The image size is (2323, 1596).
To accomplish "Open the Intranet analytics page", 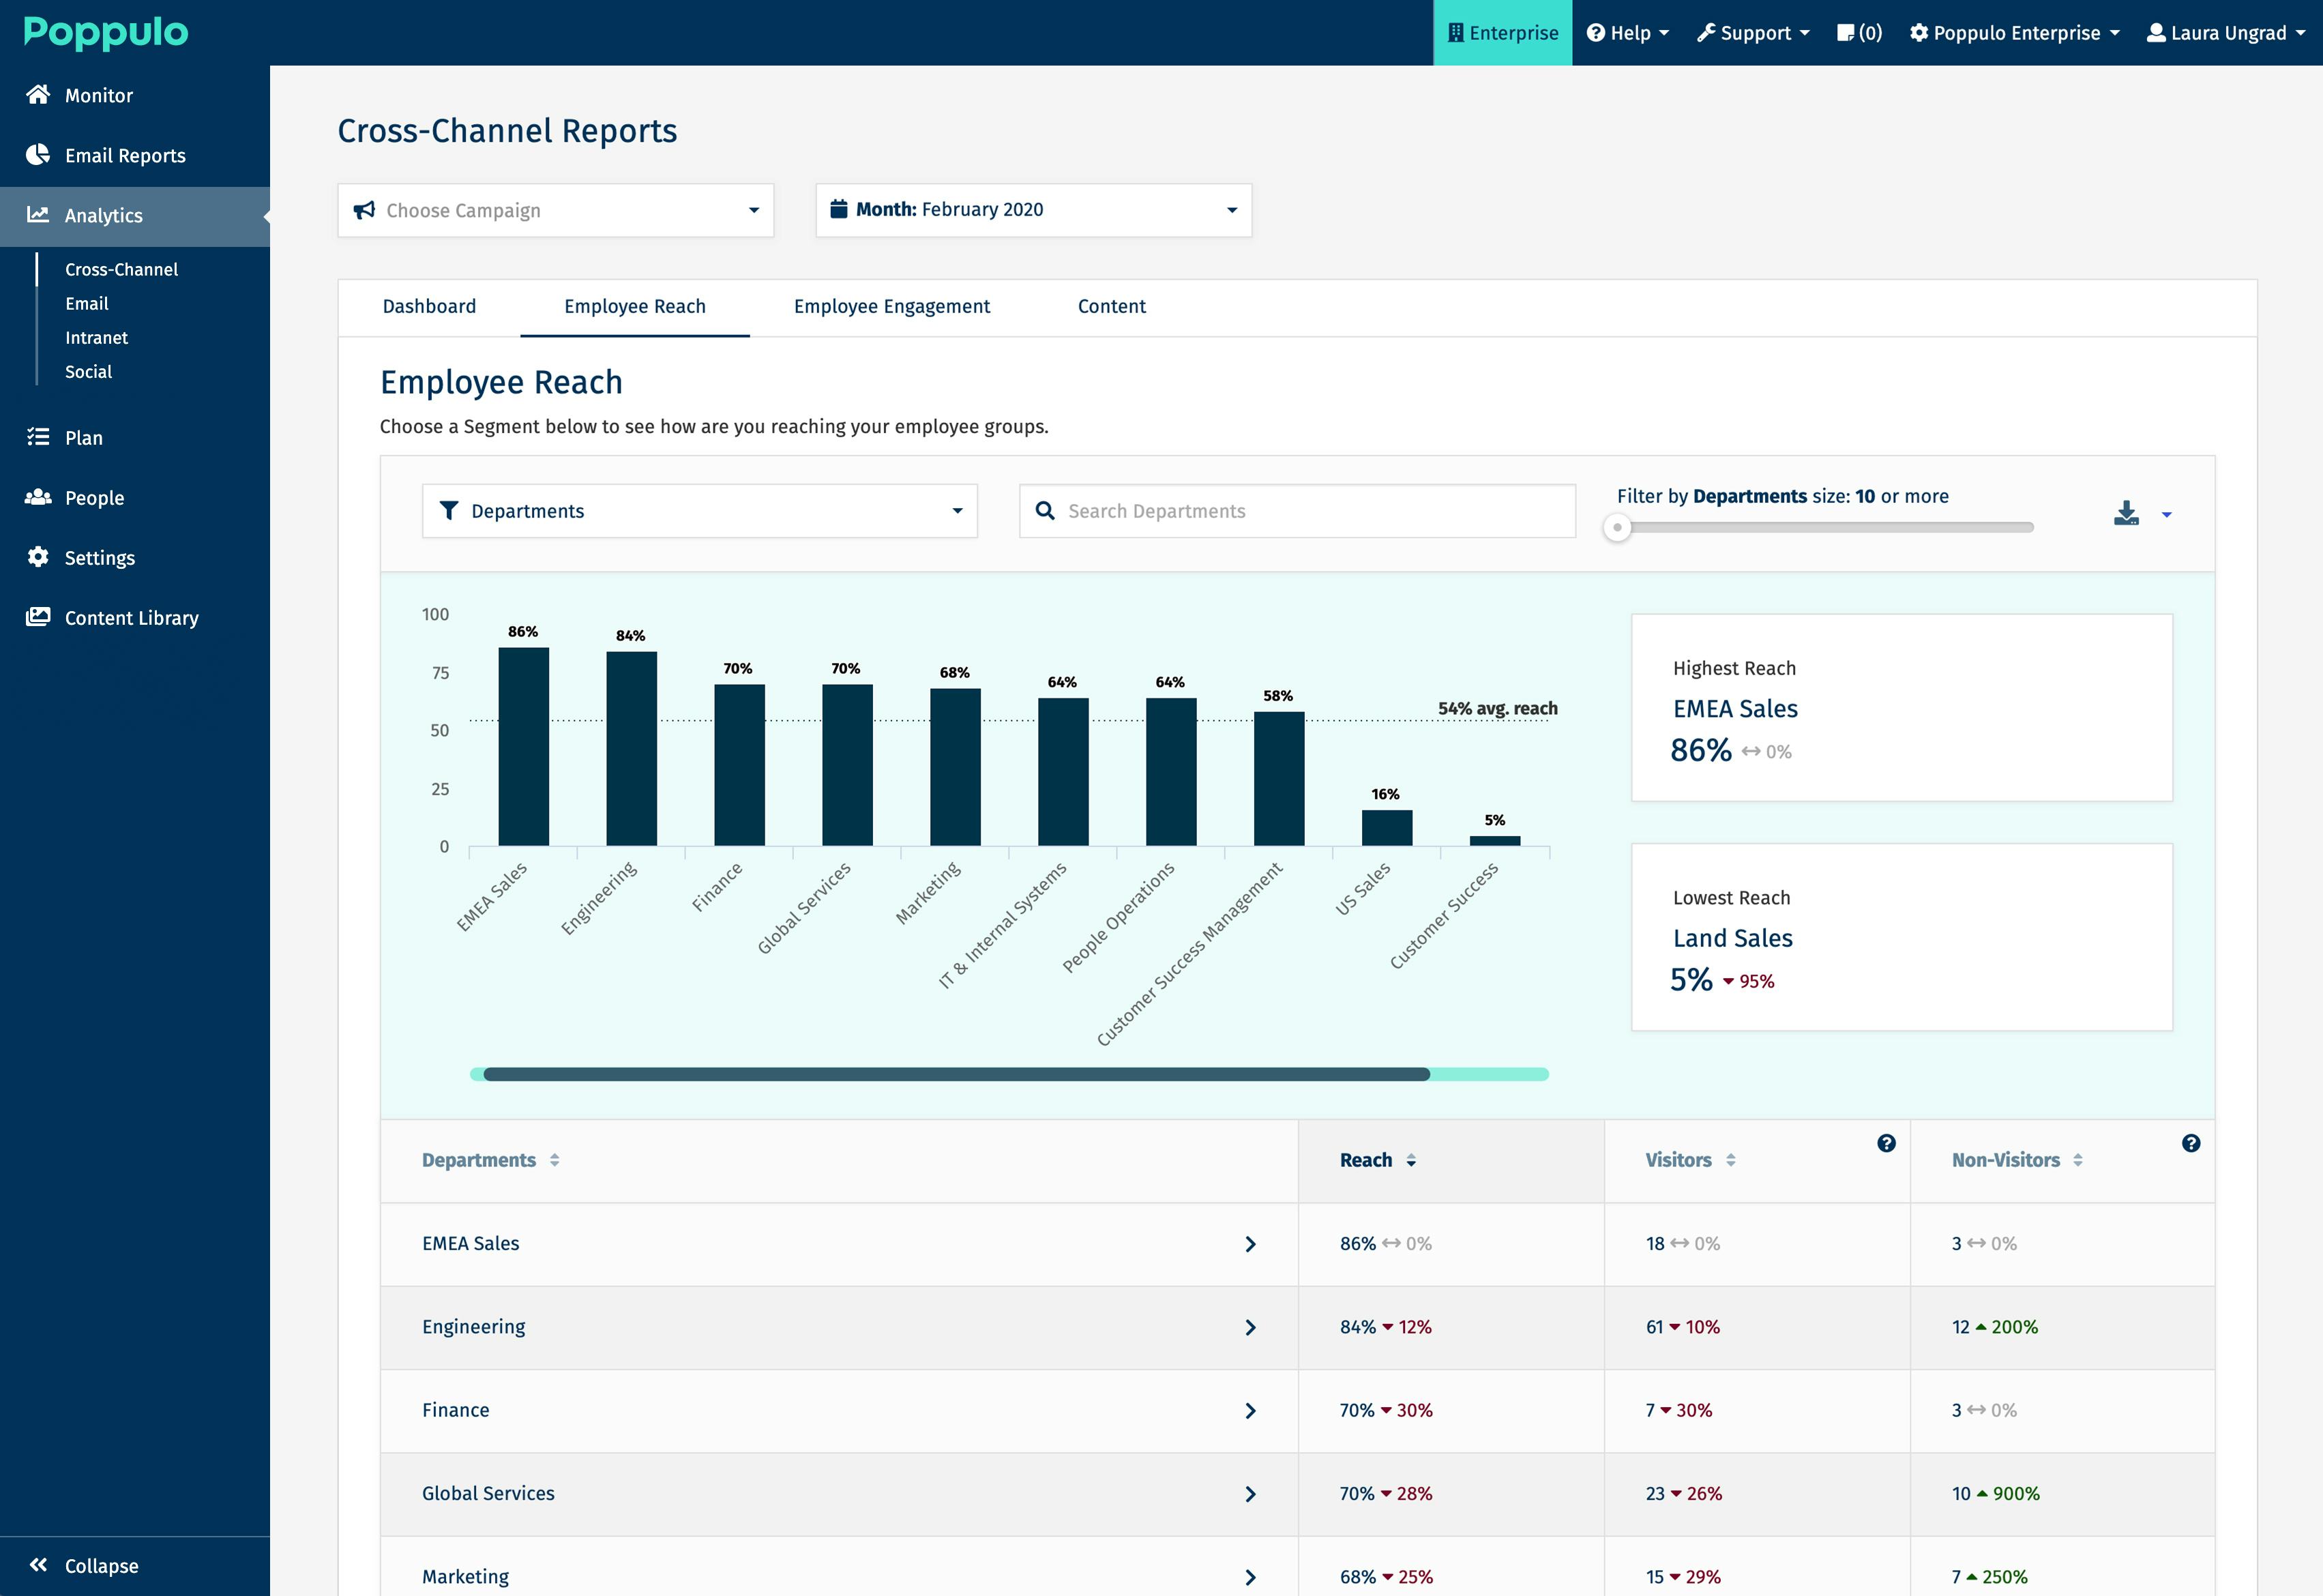I will pos(96,337).
